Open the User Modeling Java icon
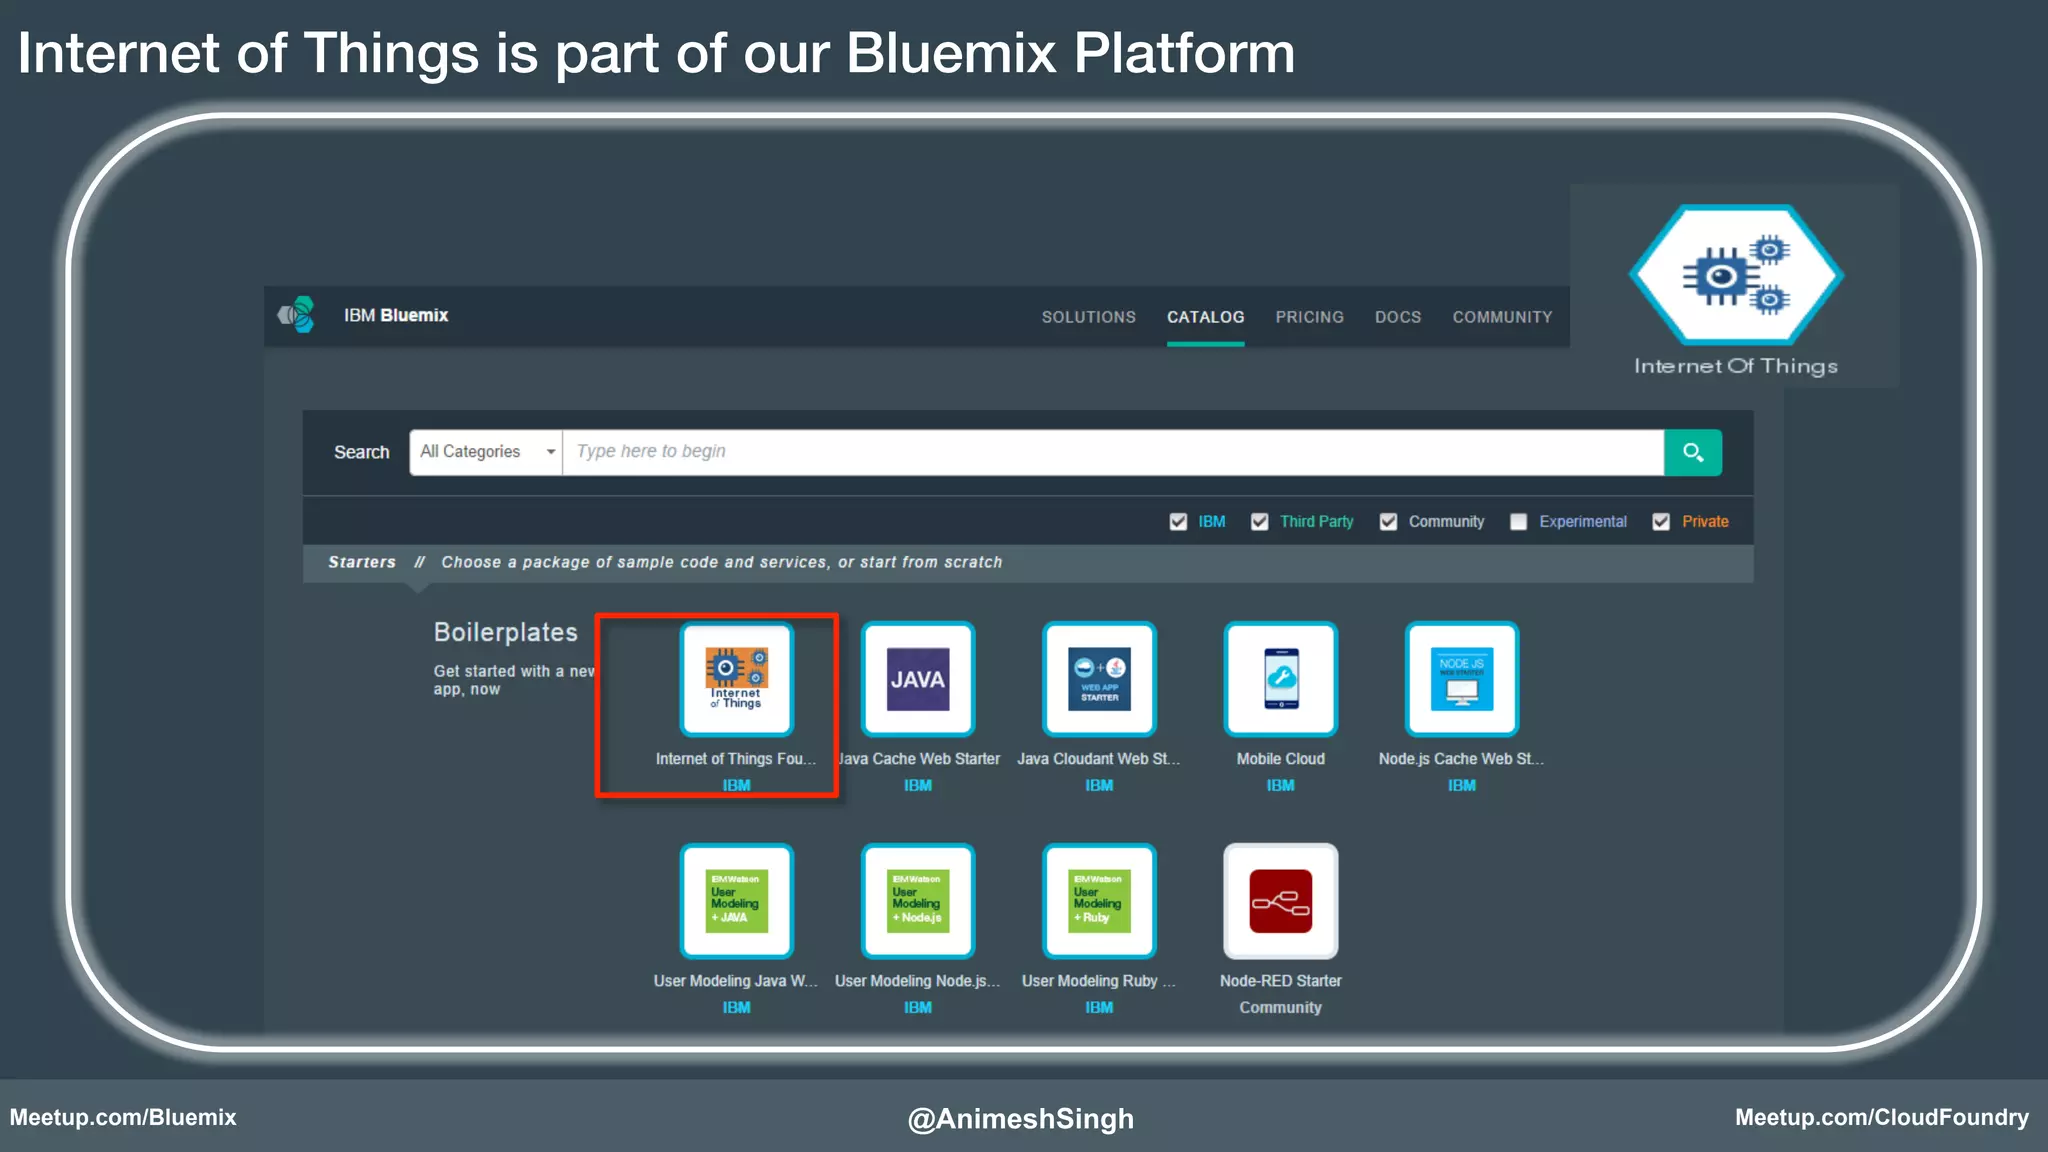The width and height of the screenshot is (2048, 1152). click(x=737, y=901)
